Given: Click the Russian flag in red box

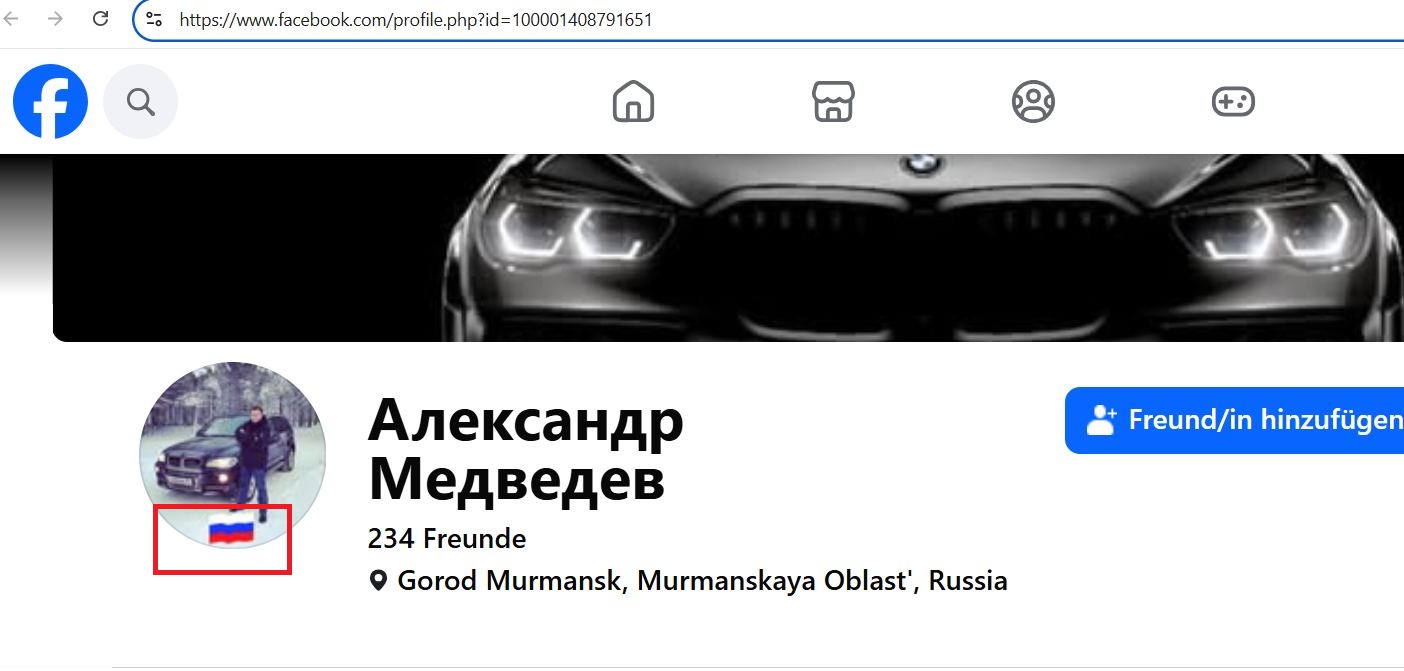Looking at the screenshot, I should pos(231,528).
